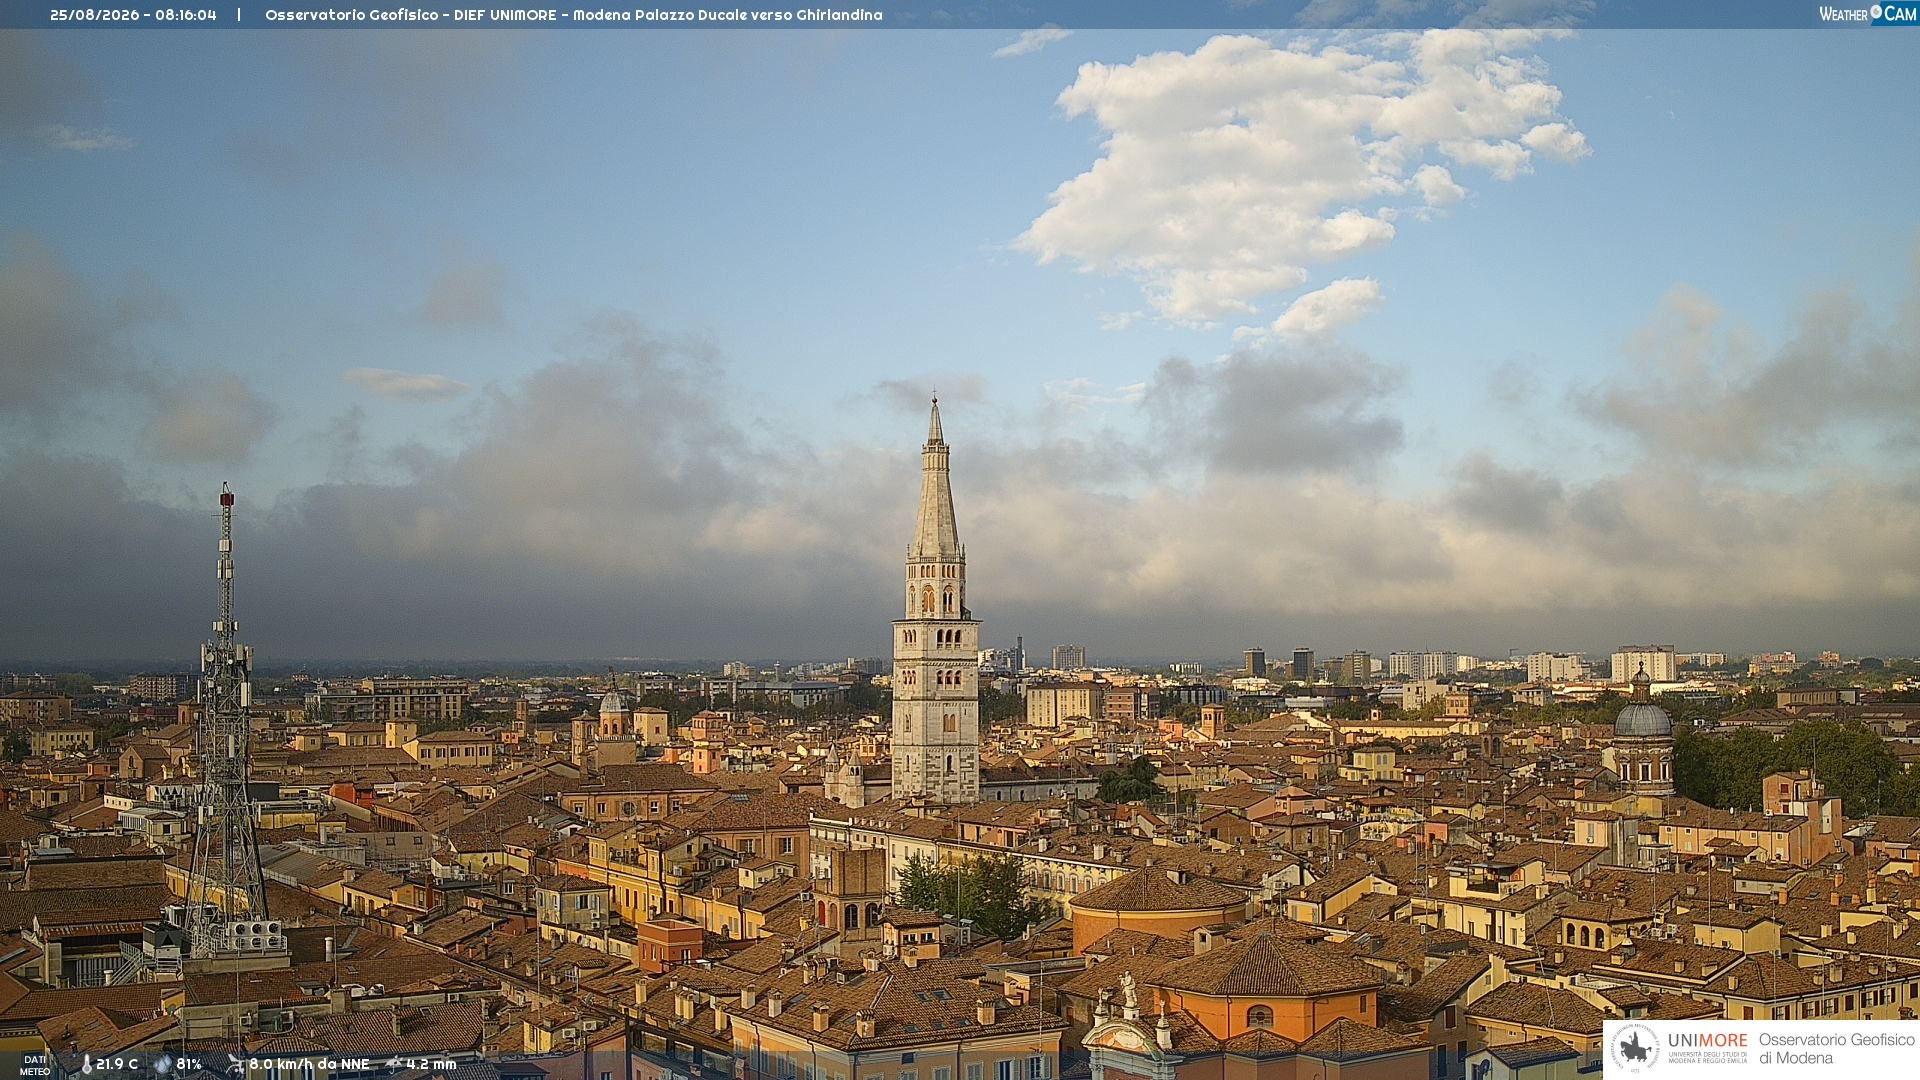Image resolution: width=1920 pixels, height=1080 pixels.
Task: Select the 21.9 C temperature reading
Action: 117,1064
